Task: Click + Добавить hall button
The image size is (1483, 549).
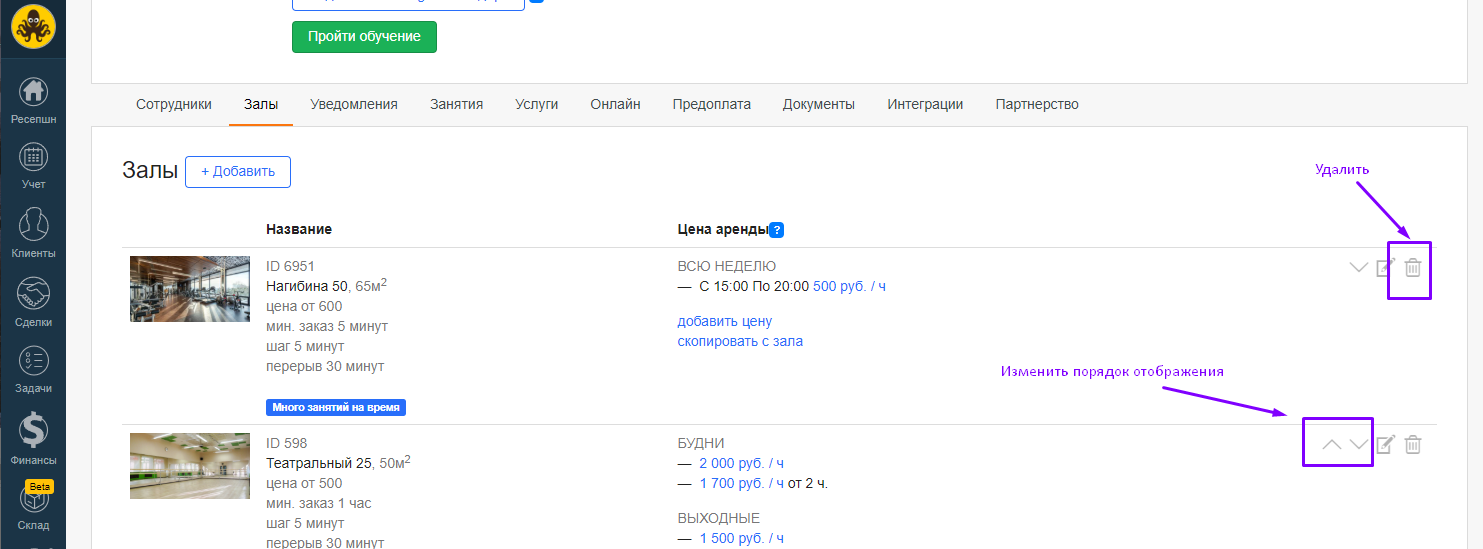Action: 238,171
